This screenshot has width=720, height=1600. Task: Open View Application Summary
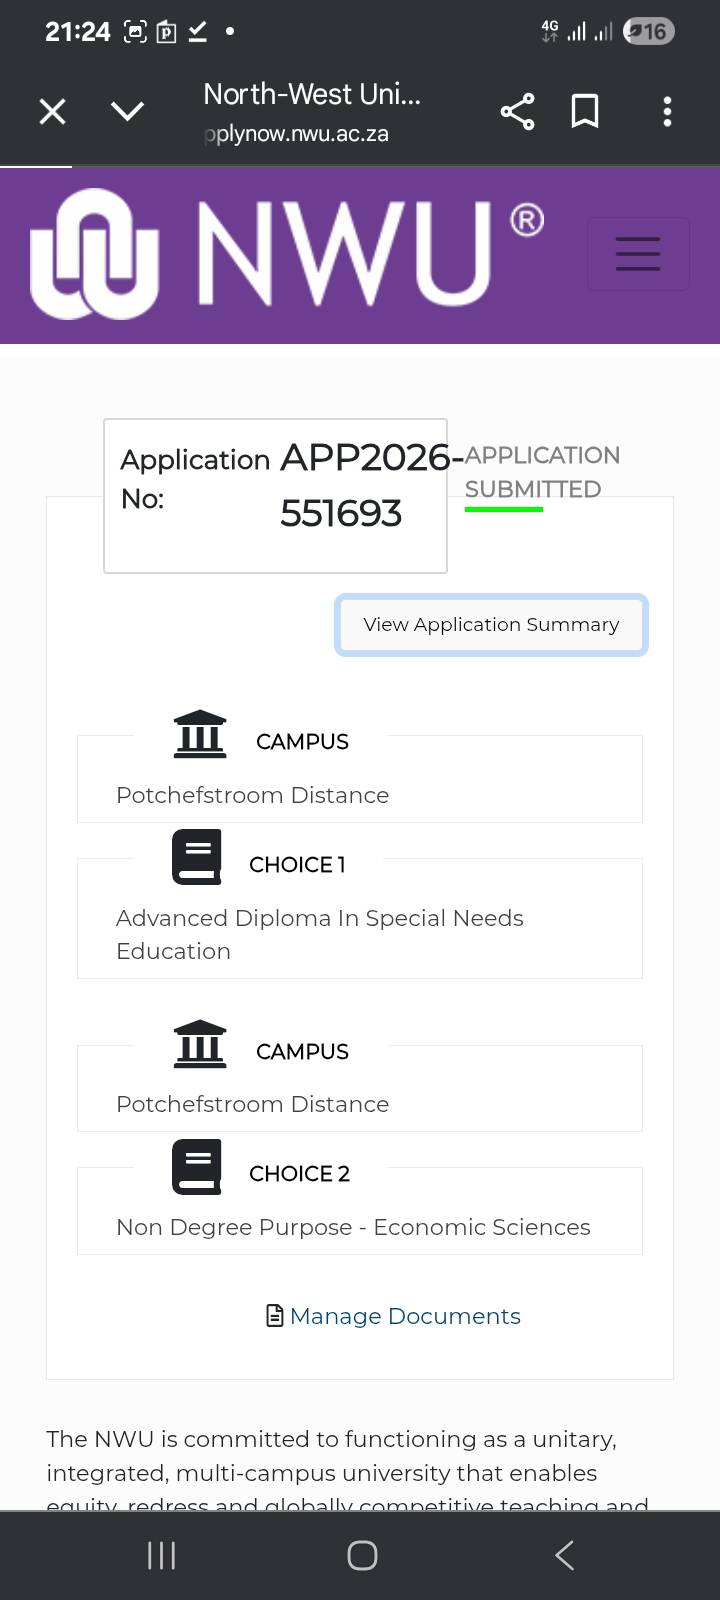[491, 625]
